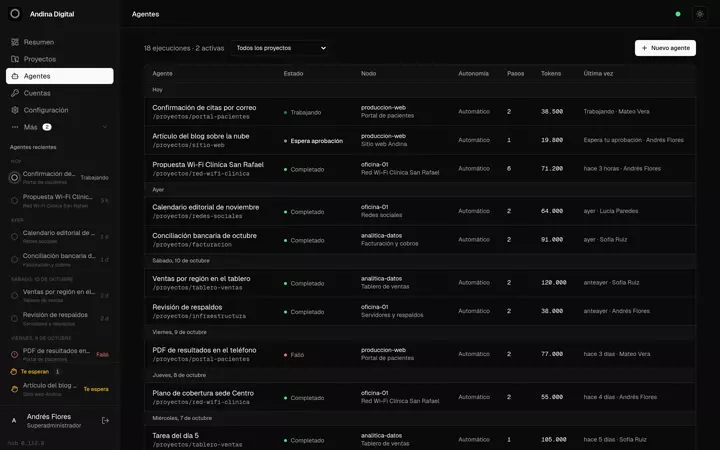Open row Ventas por región en el tablero

pyautogui.click(x=420, y=283)
